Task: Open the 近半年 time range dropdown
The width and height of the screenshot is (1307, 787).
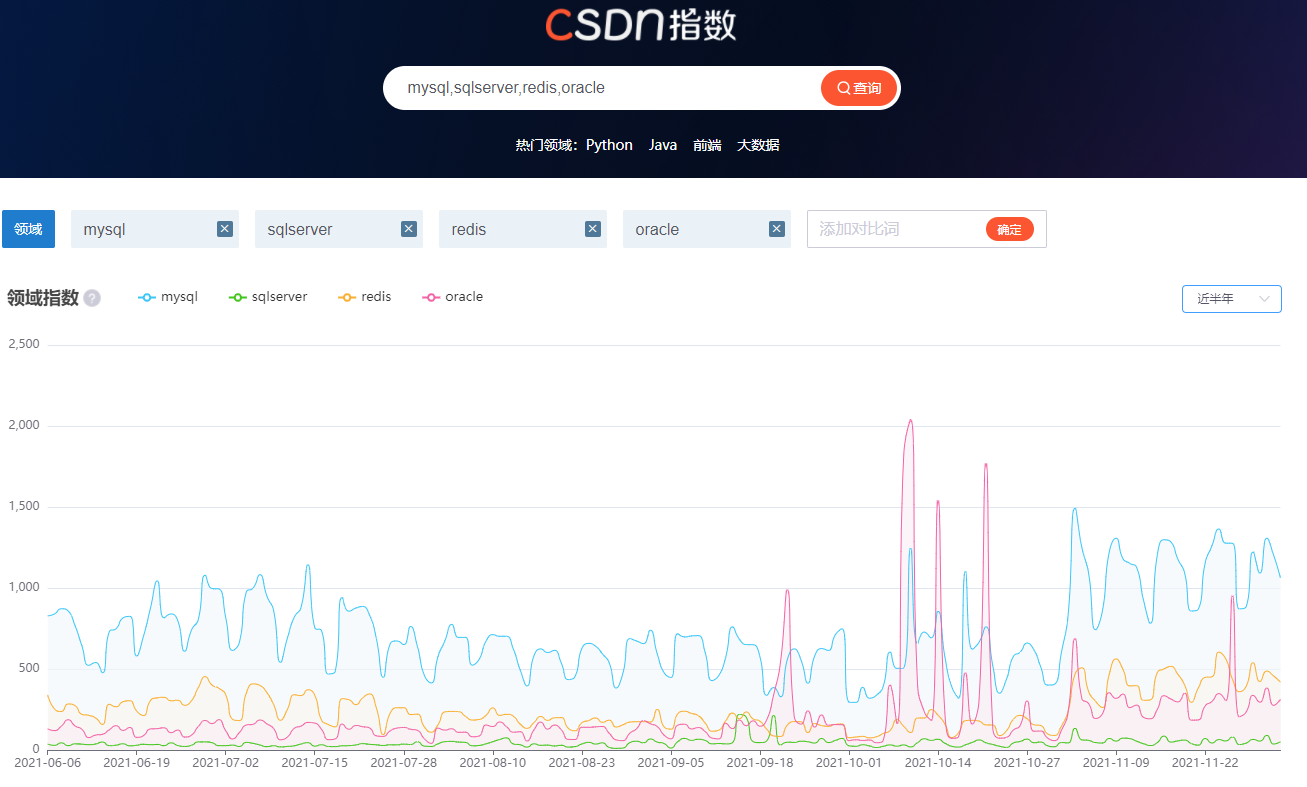Action: [x=1231, y=299]
